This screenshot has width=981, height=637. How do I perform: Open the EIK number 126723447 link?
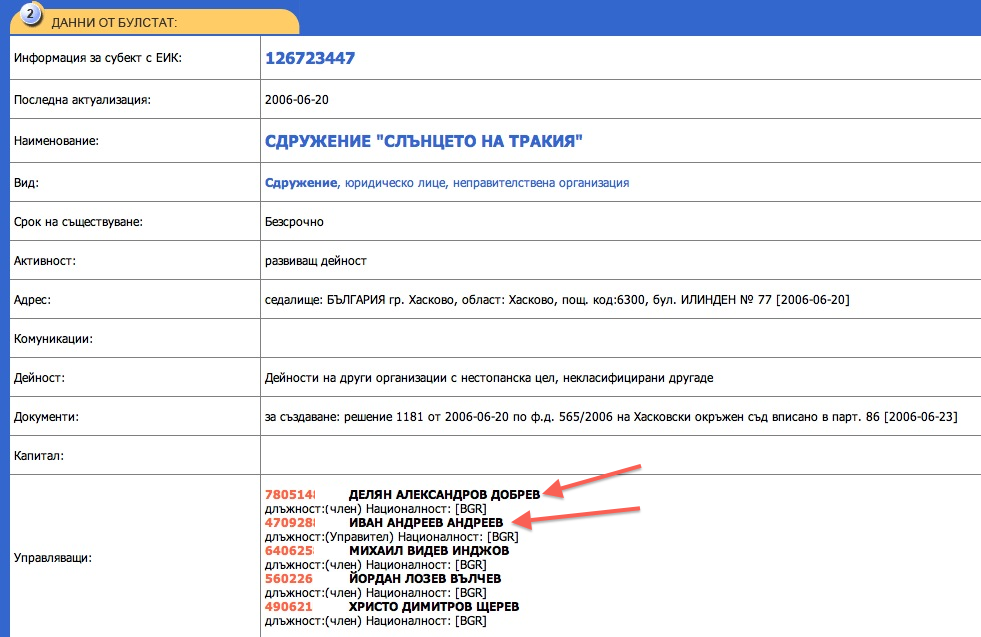click(x=310, y=58)
